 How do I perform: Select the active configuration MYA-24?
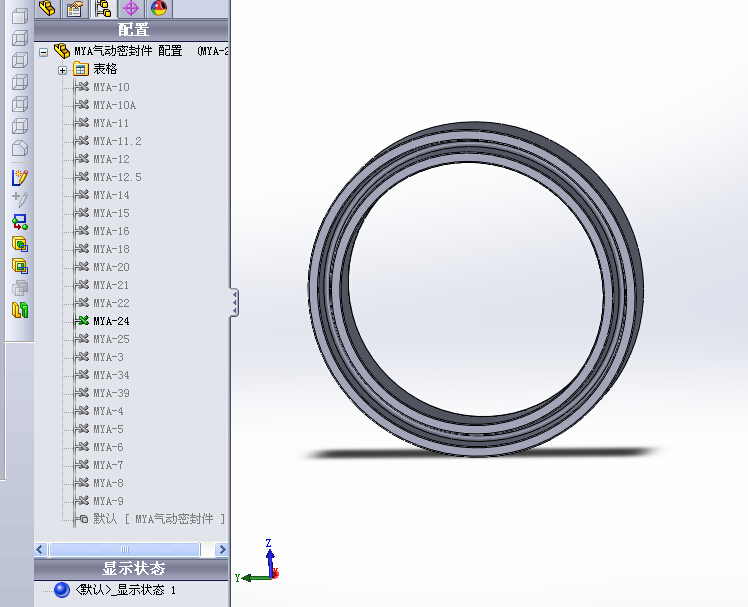coord(111,321)
